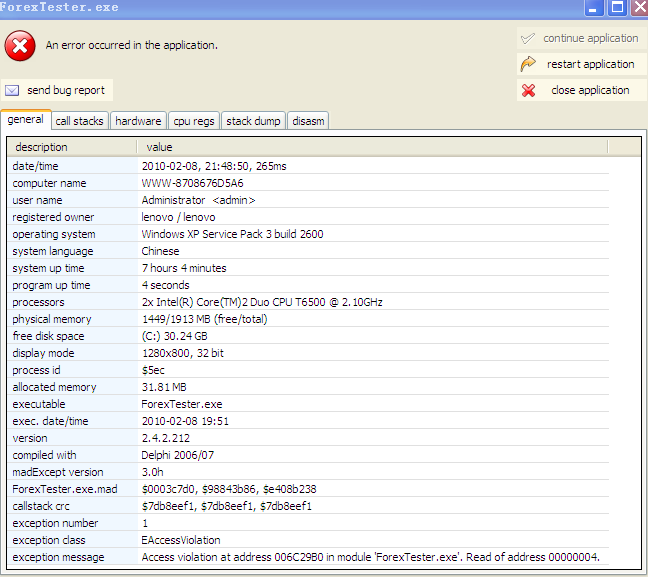Screen dimensions: 648x577
Task: Click the envelope icon for bug report
Action: [x=12, y=90]
